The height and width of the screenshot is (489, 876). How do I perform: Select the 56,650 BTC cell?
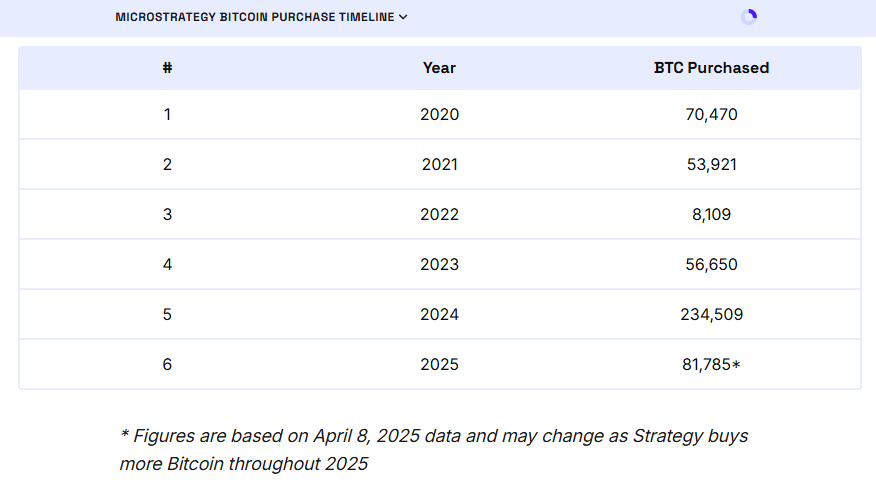coord(711,264)
